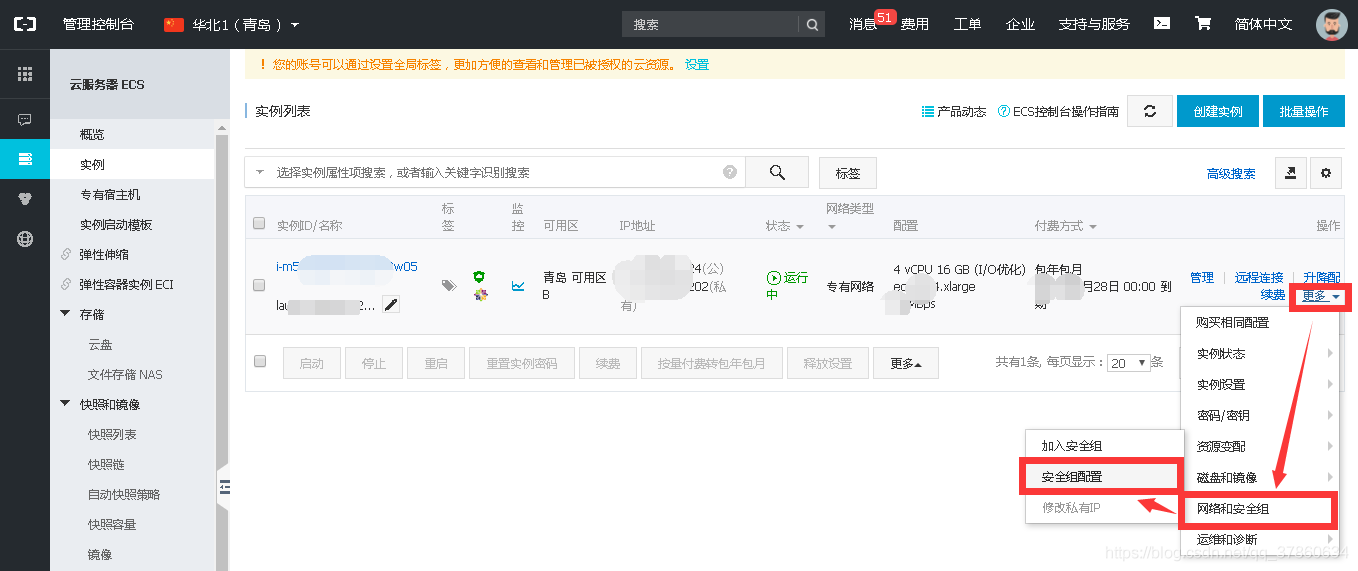The width and height of the screenshot is (1358, 571).
Task: Click 远程连接 for the instance
Action: (x=1259, y=277)
